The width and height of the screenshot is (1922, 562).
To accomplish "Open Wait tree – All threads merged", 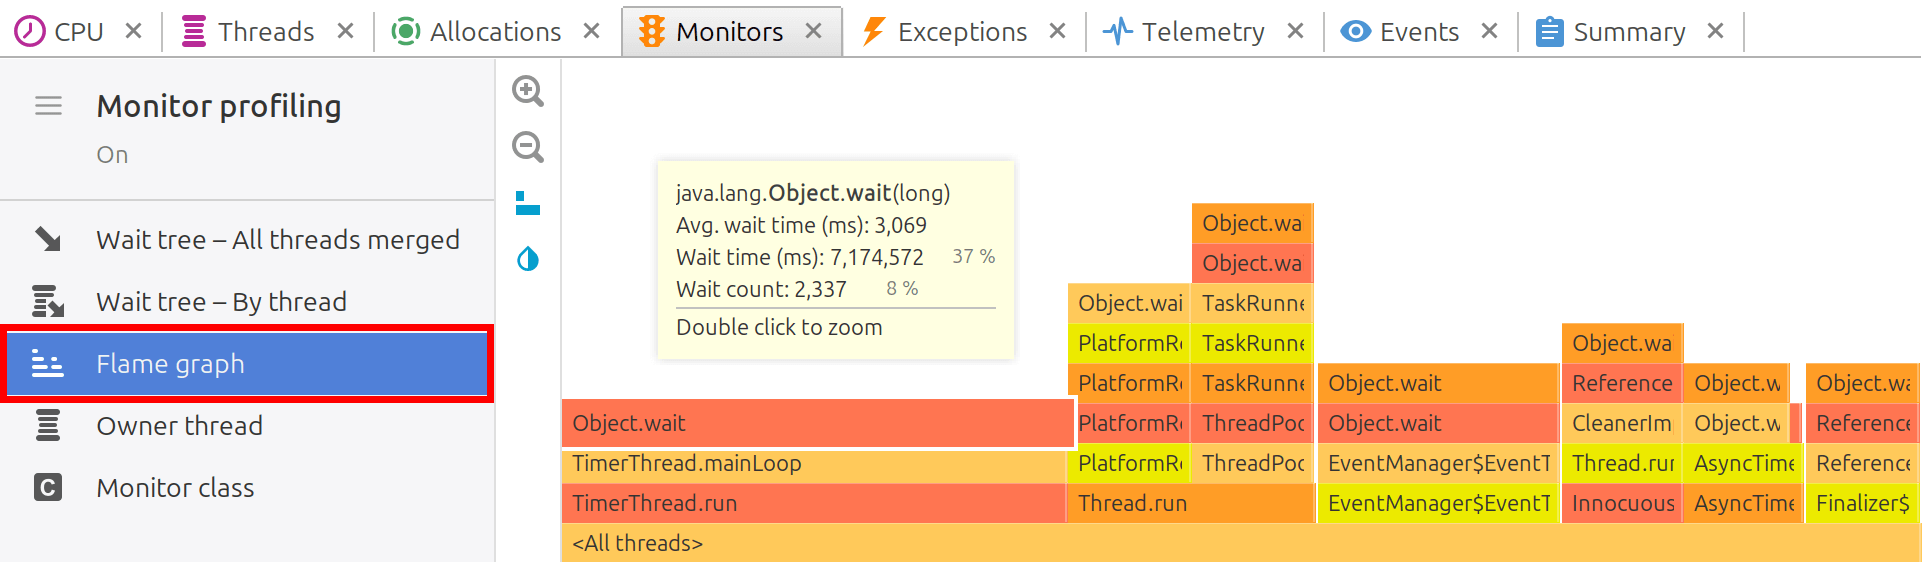I will pos(247,240).
